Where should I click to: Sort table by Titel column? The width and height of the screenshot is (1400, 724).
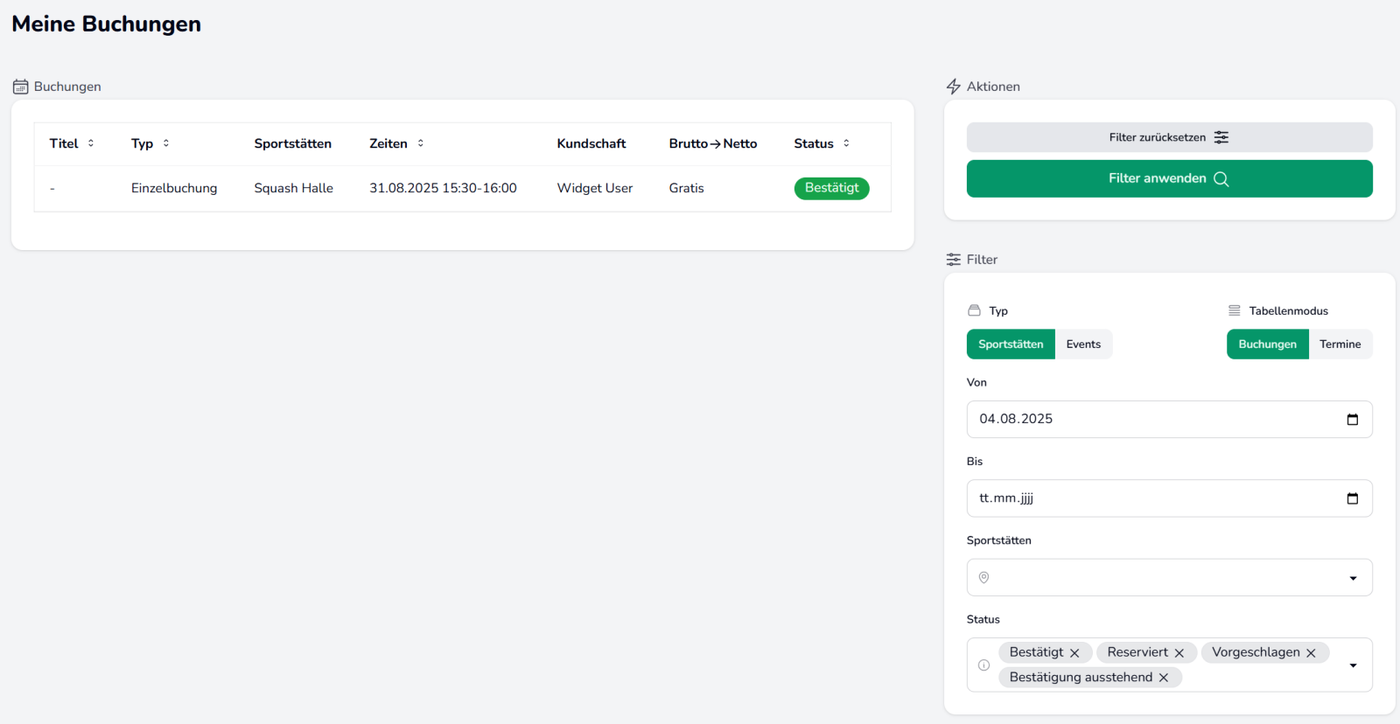click(91, 144)
